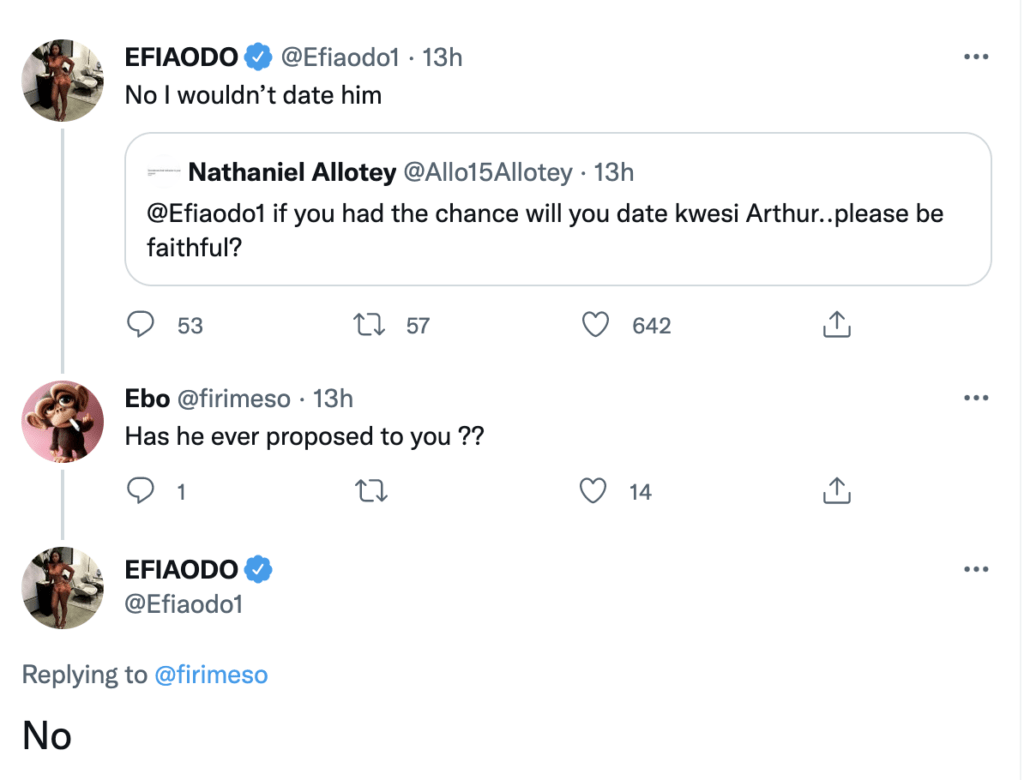The width and height of the screenshot is (1024, 780).
Task: Reply to Ebo's tweet
Action: (142, 491)
